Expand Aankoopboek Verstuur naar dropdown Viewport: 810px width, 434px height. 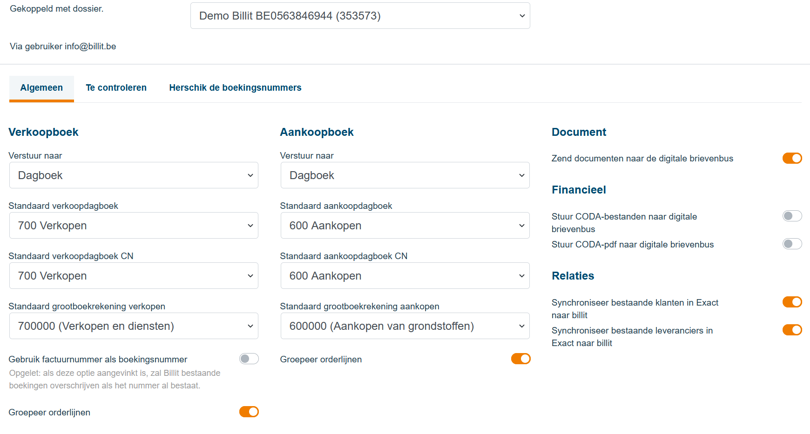click(405, 175)
